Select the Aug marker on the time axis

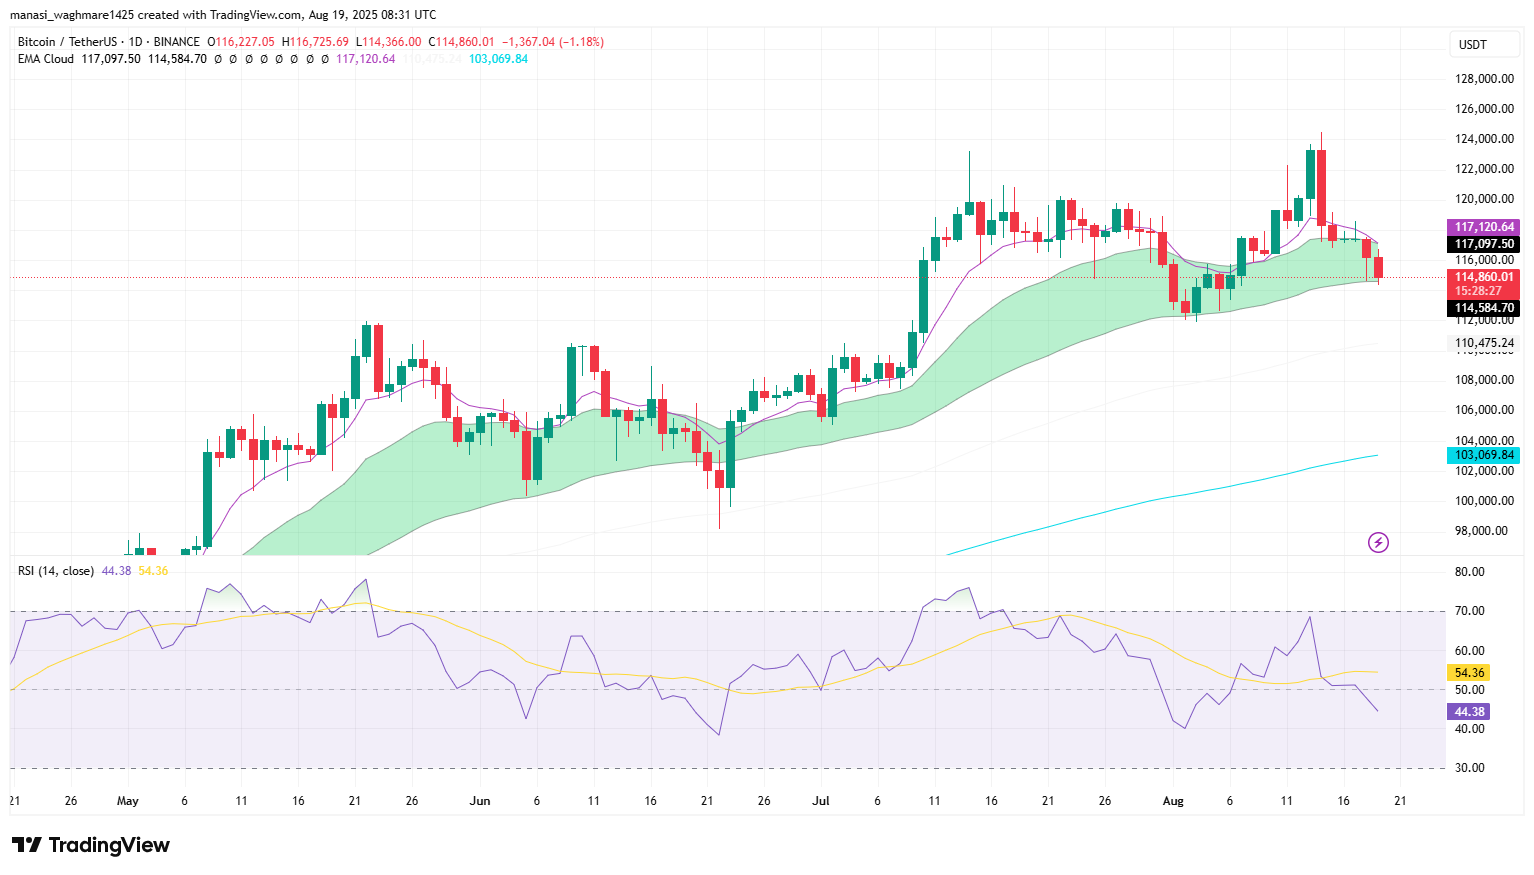coord(1173,801)
